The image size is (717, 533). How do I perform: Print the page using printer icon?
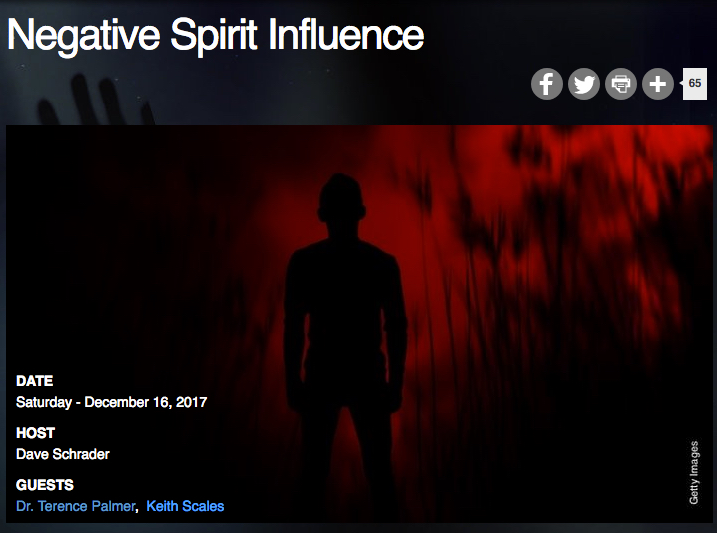coord(621,84)
